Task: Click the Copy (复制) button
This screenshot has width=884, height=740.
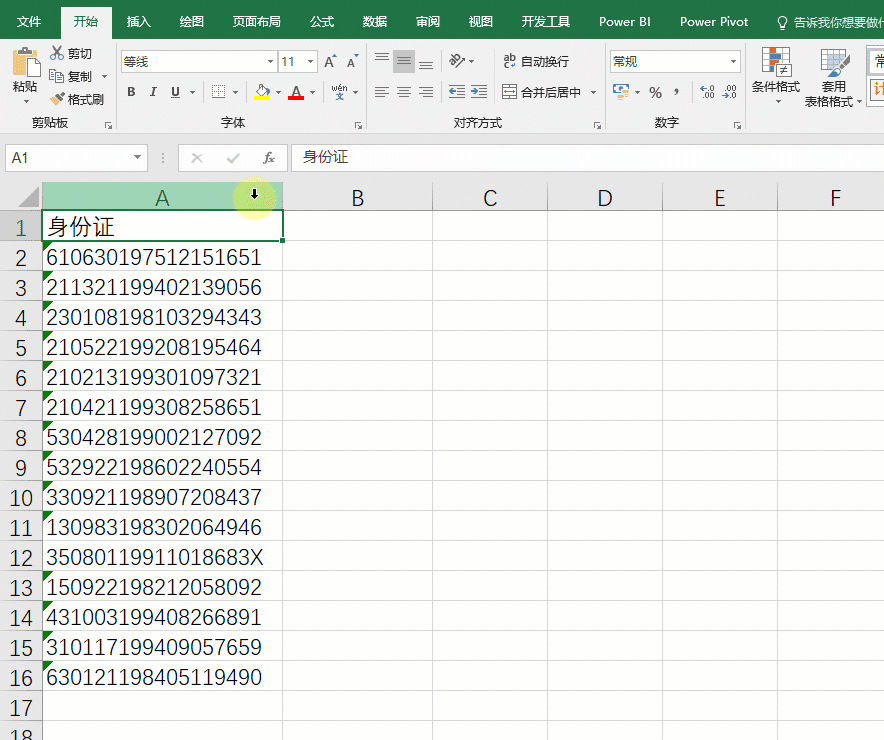Action: coord(72,76)
